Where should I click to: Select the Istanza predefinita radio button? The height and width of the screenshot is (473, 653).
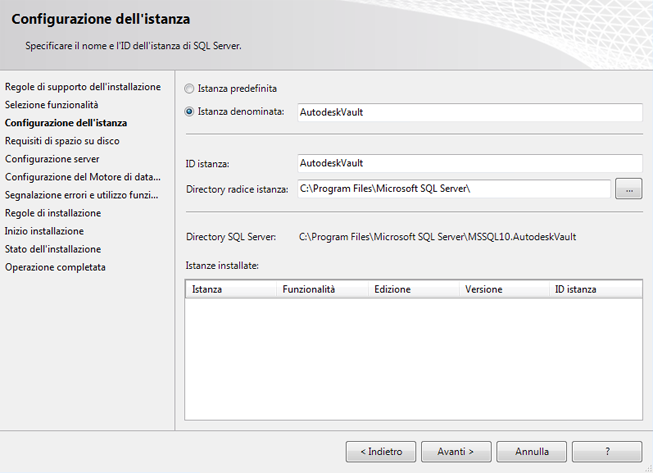coord(189,89)
